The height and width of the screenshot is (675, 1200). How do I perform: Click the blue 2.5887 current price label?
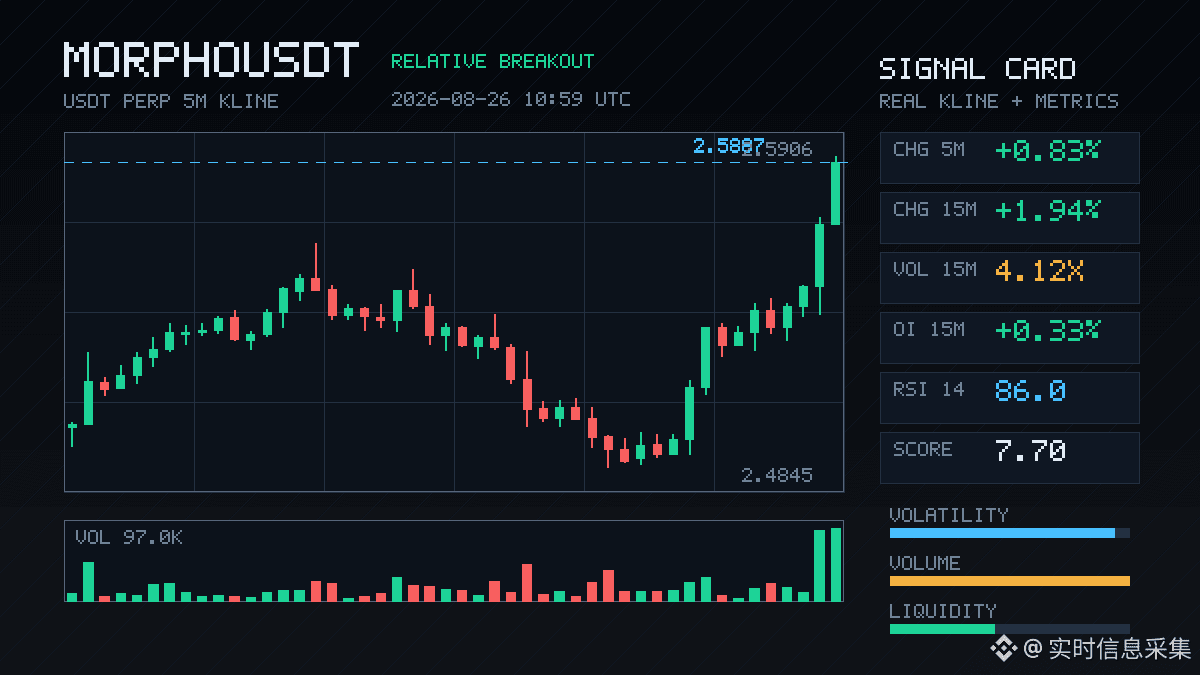(x=729, y=147)
